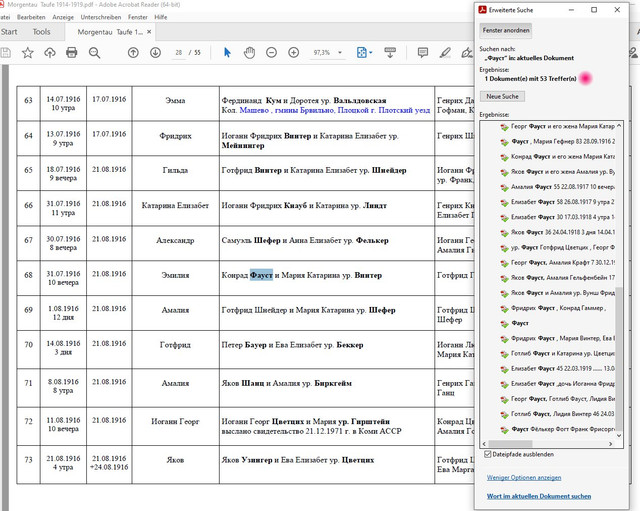Click the results list vertical scrollbar thumb
The image size is (640, 511).
pos(619,358)
